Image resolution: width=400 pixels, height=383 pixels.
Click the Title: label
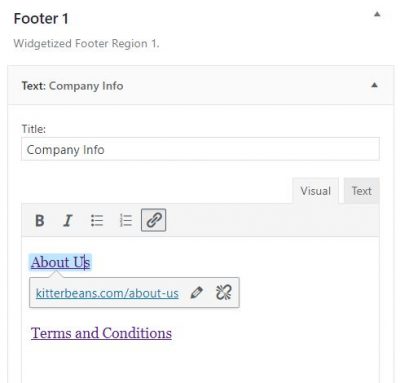(x=34, y=129)
